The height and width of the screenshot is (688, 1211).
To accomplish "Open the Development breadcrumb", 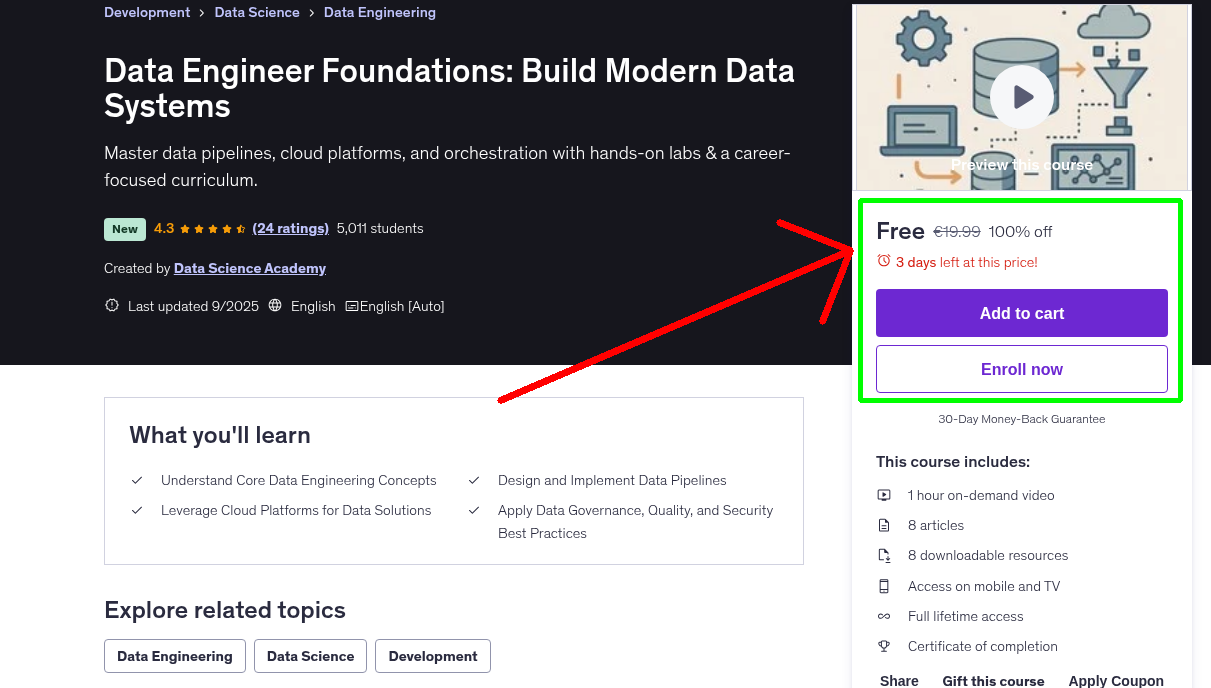I will pyautogui.click(x=147, y=13).
